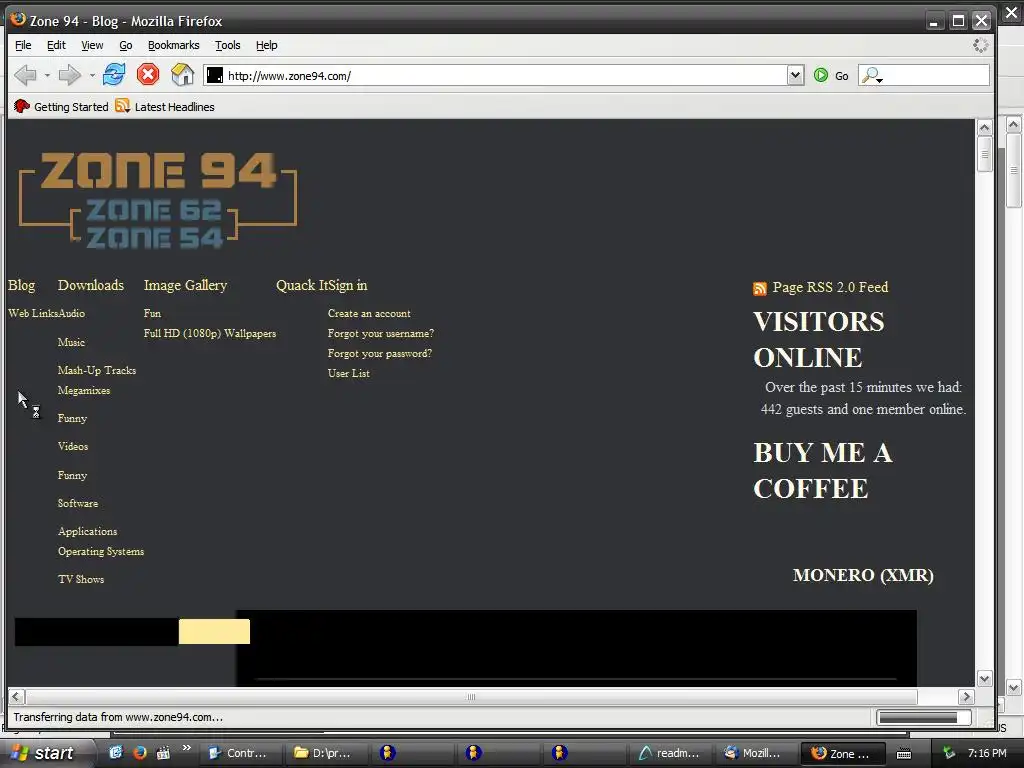Open the Software link
The width and height of the screenshot is (1024, 768).
78,504
